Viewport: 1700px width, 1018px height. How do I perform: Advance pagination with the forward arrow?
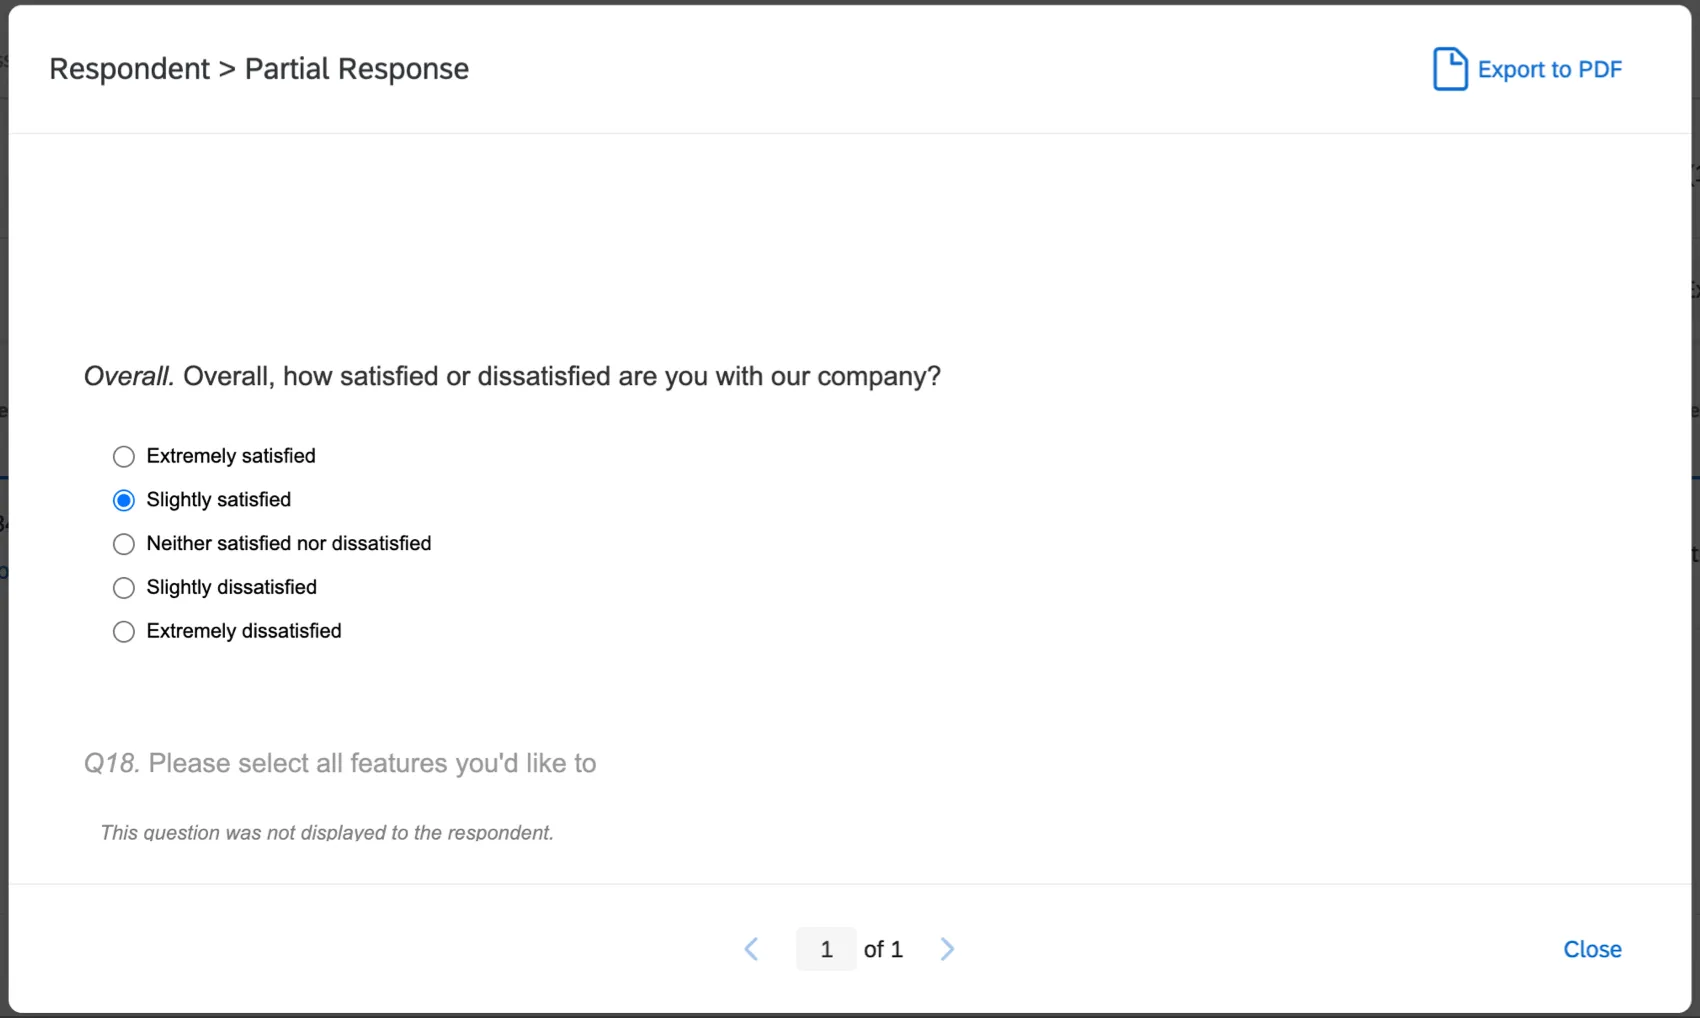946,949
